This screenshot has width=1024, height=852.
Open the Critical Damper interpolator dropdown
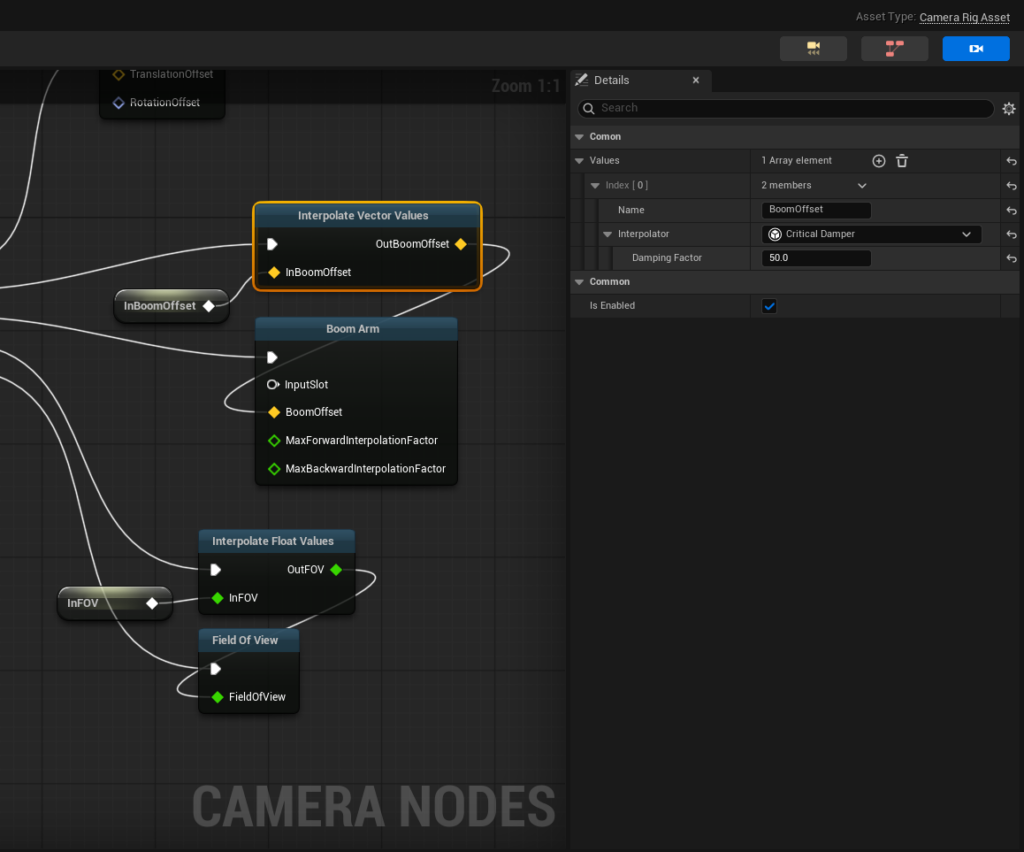coord(871,234)
